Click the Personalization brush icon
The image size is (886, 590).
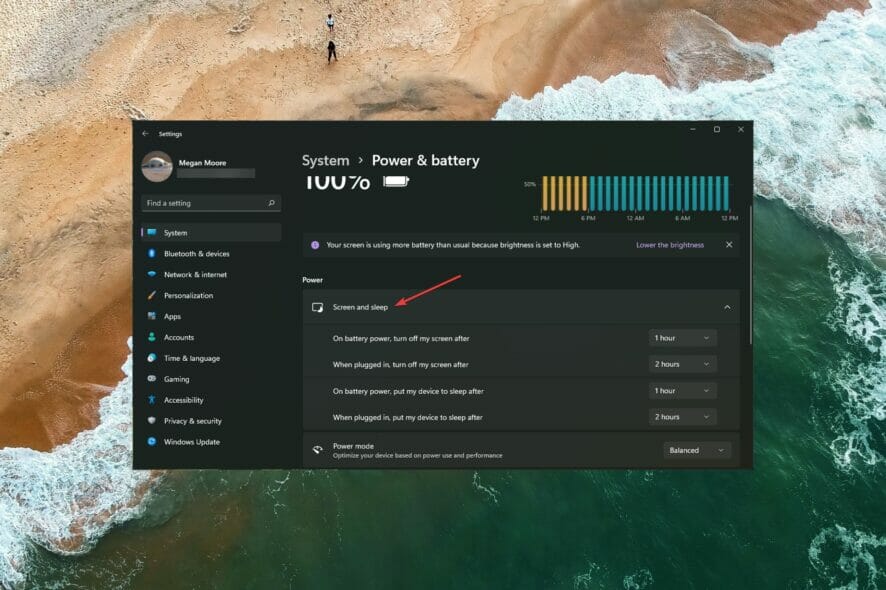point(152,295)
